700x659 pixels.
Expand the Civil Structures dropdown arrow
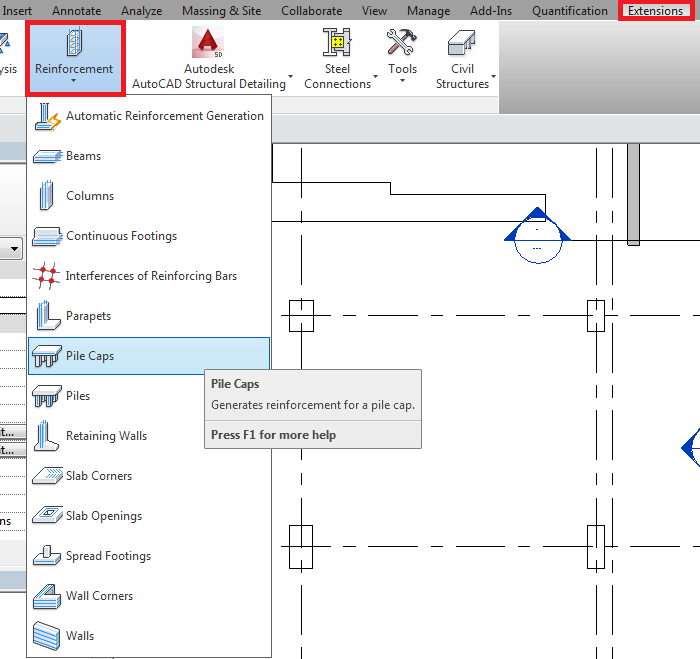pos(493,76)
